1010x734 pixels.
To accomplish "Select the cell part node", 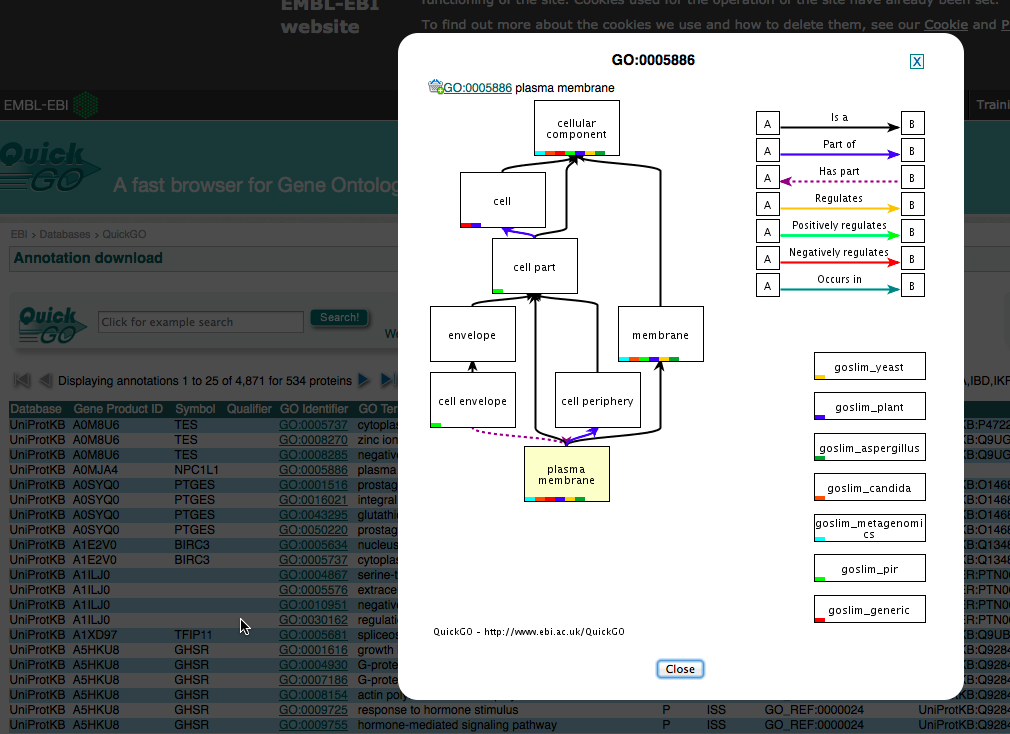I will click(x=535, y=266).
